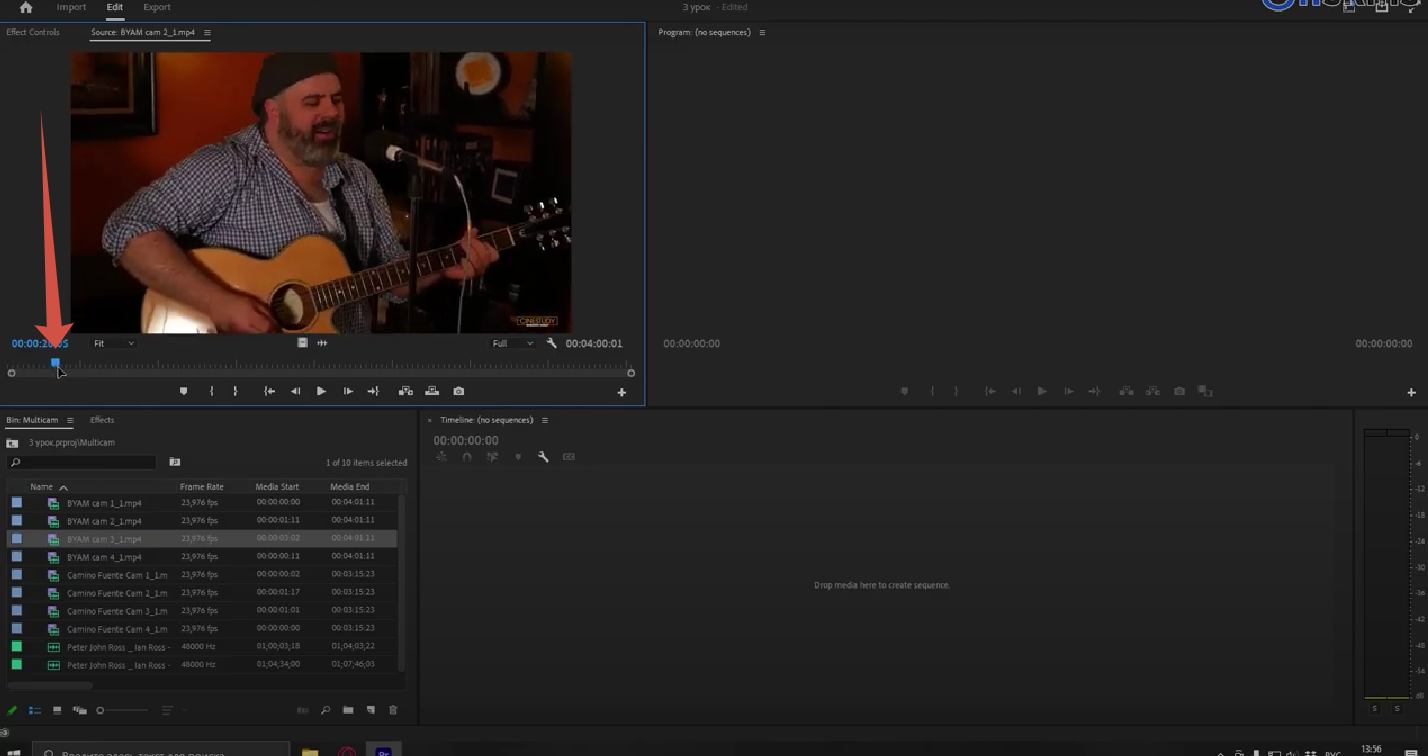Switch bin to Icon View
1428x756 pixels.
click(57, 710)
